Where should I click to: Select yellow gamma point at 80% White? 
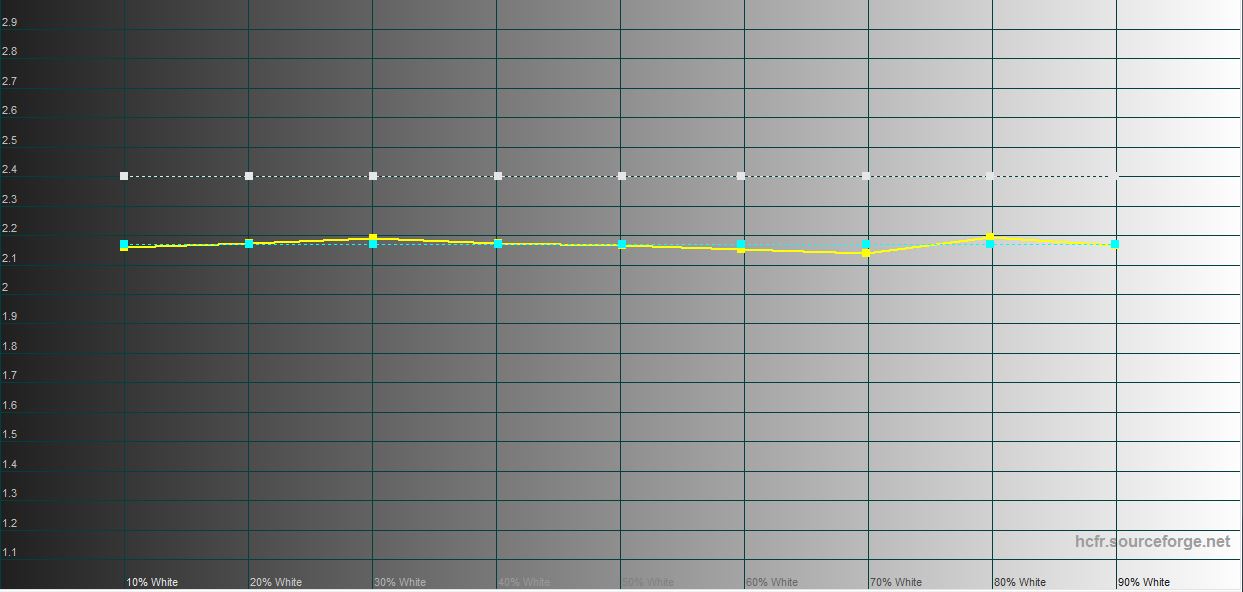tap(990, 237)
